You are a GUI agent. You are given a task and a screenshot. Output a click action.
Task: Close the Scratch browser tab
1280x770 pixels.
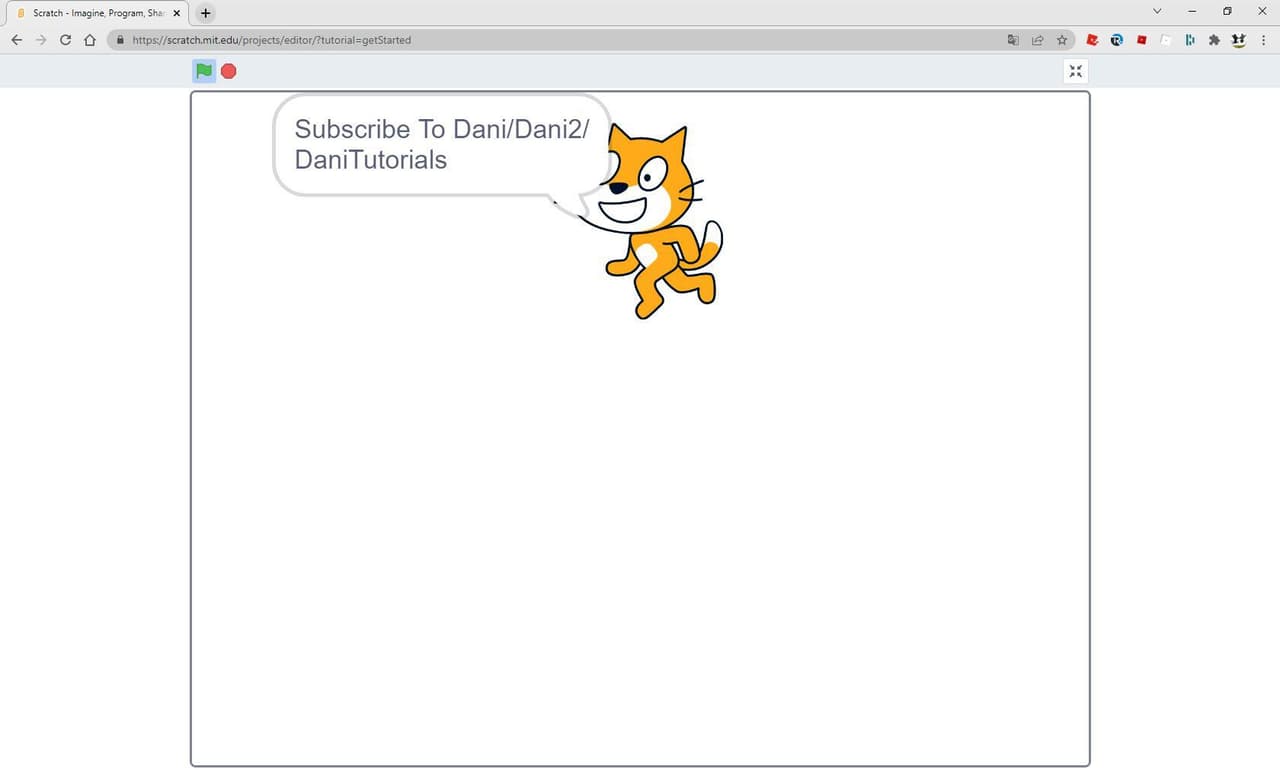coord(177,13)
